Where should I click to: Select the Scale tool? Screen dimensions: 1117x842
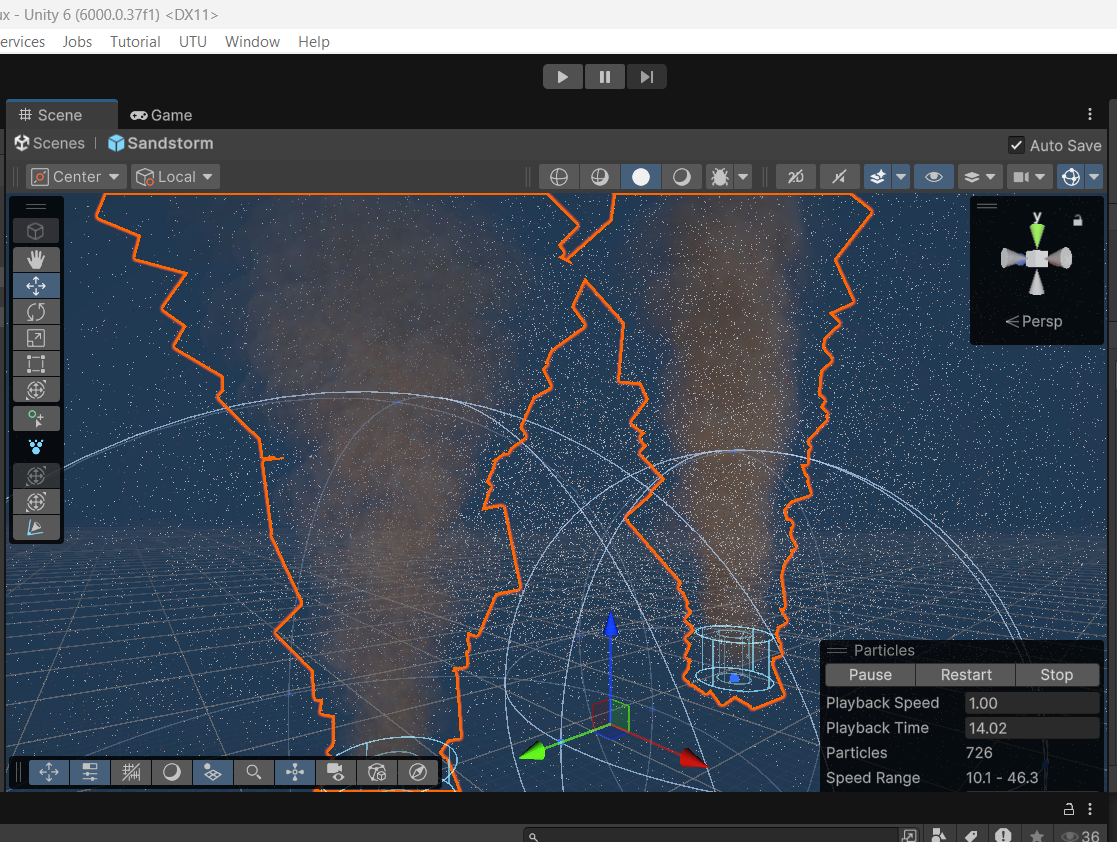pyautogui.click(x=36, y=338)
